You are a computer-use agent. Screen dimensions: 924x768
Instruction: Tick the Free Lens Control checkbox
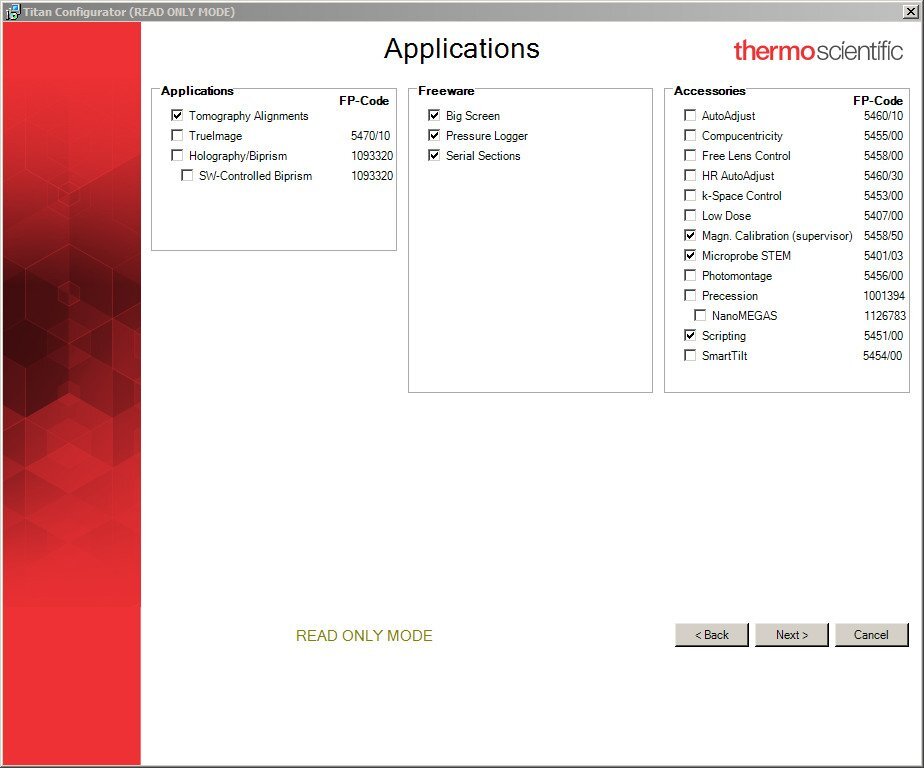(690, 156)
